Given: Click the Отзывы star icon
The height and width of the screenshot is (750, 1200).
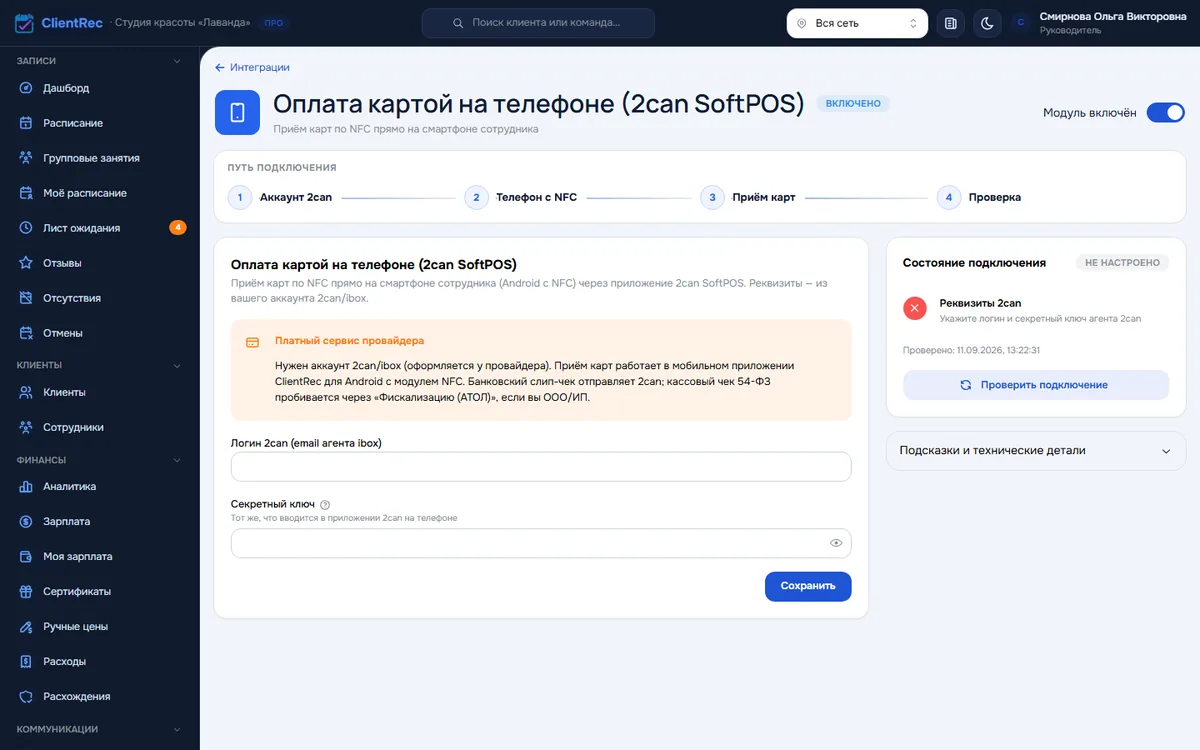Looking at the screenshot, I should point(27,263).
